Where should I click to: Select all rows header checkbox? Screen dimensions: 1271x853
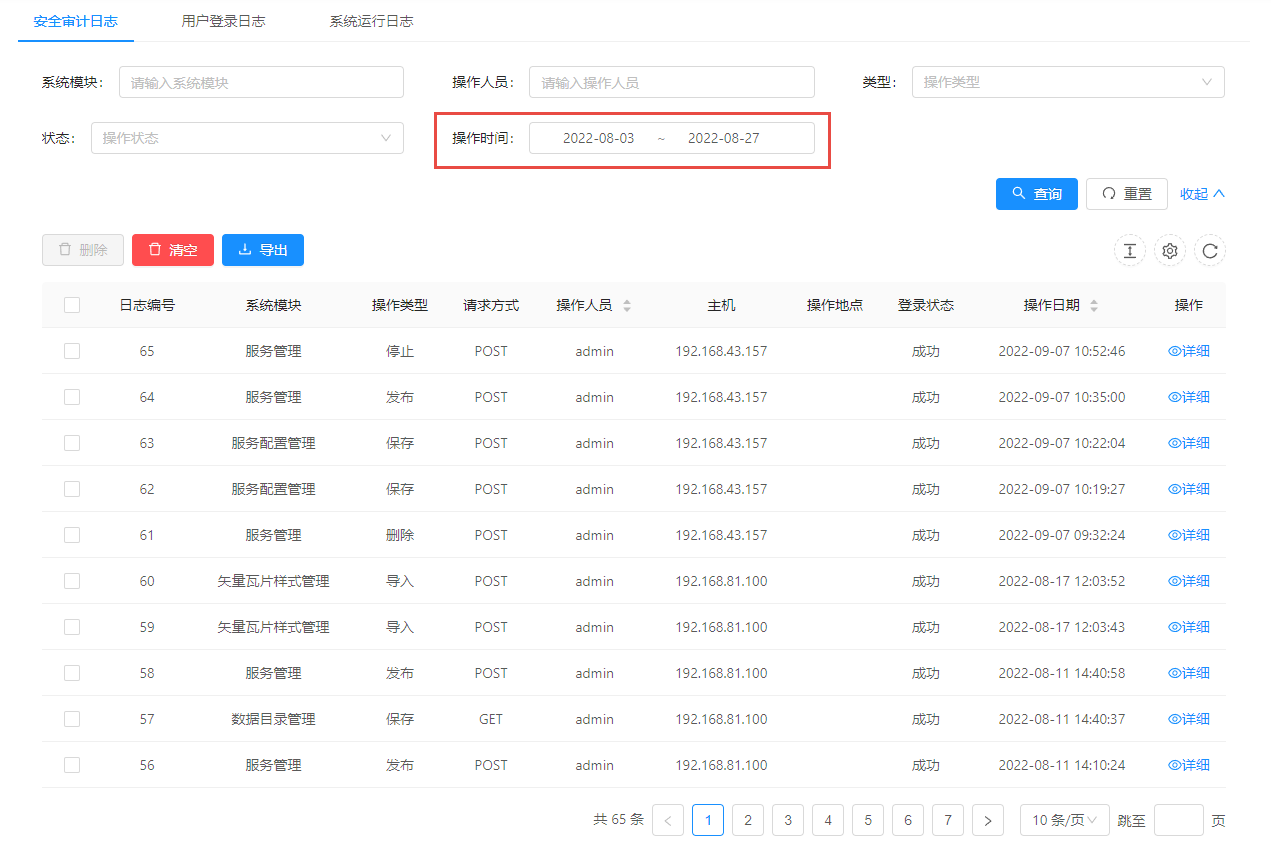pyautogui.click(x=72, y=305)
